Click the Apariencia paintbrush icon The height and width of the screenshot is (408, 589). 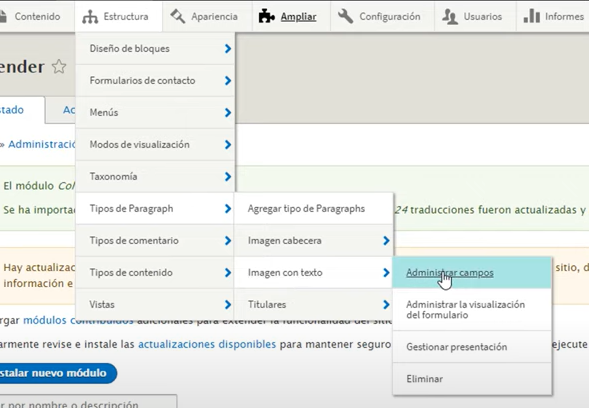point(178,17)
